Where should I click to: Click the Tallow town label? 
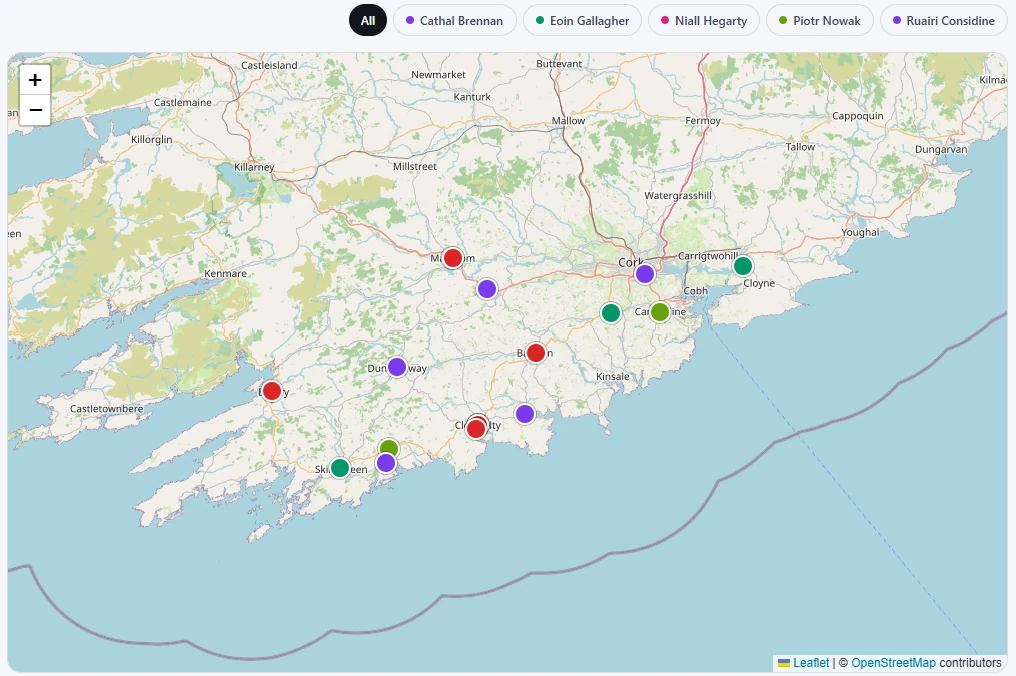pyautogui.click(x=800, y=147)
